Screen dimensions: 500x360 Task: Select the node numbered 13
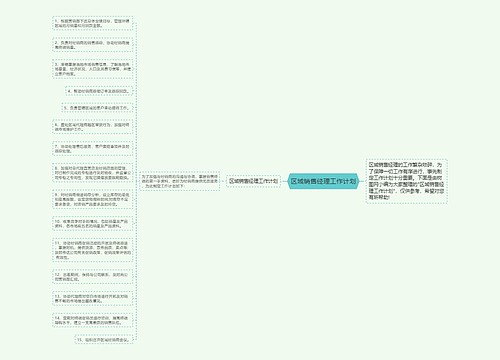tap(93, 298)
